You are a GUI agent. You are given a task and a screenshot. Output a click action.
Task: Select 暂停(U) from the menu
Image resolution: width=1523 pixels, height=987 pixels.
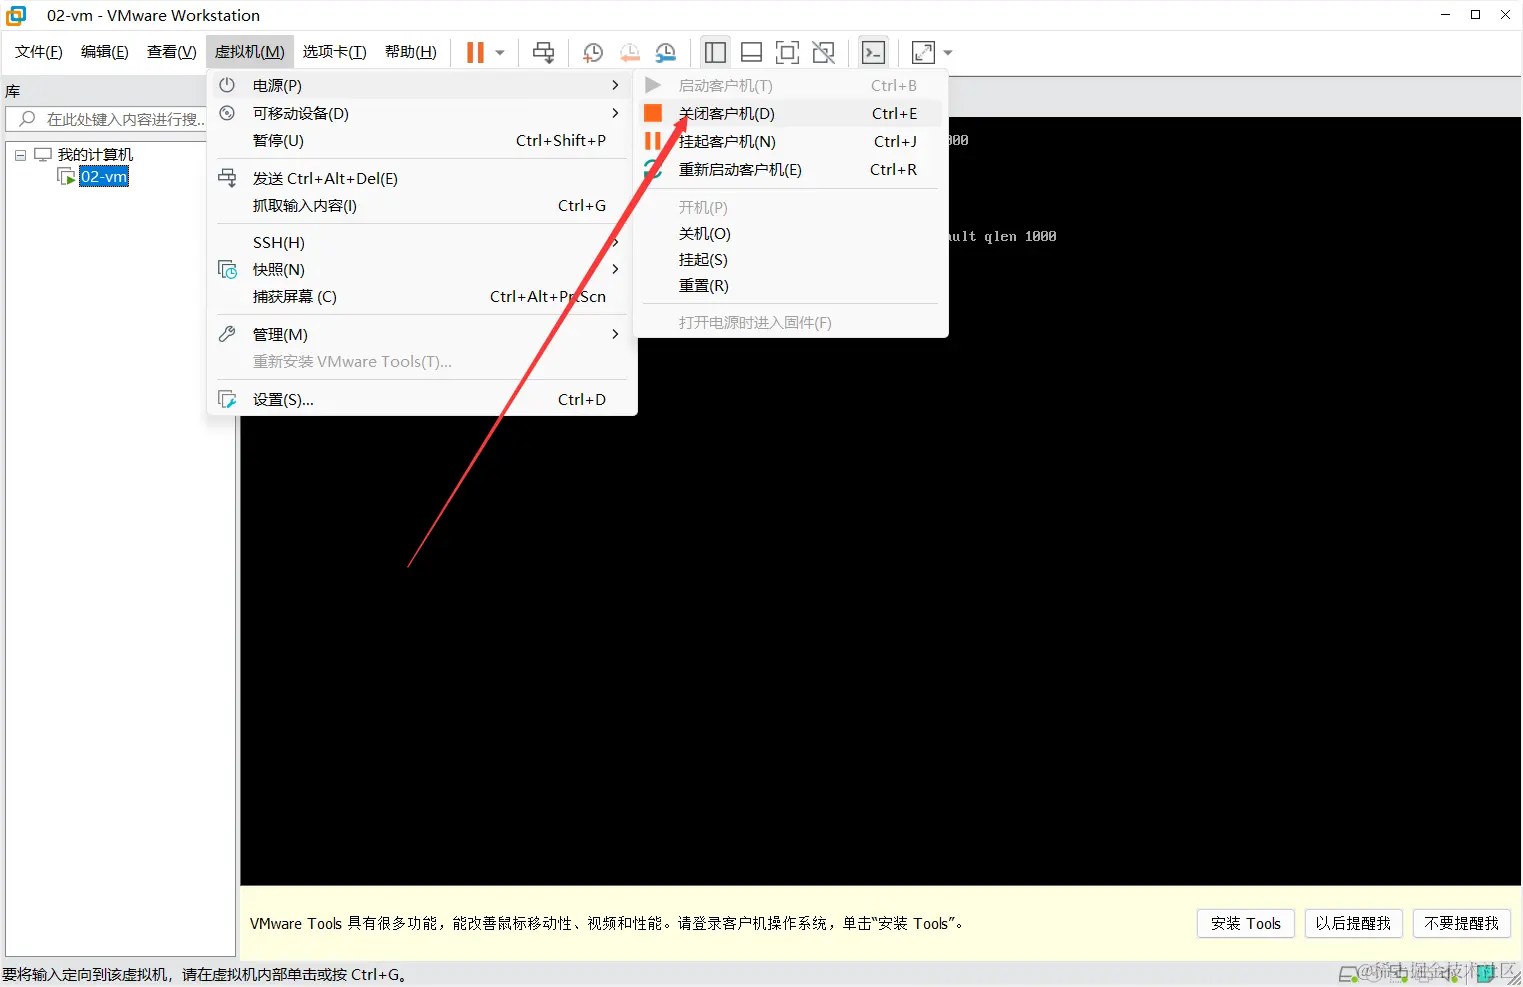click(x=421, y=140)
